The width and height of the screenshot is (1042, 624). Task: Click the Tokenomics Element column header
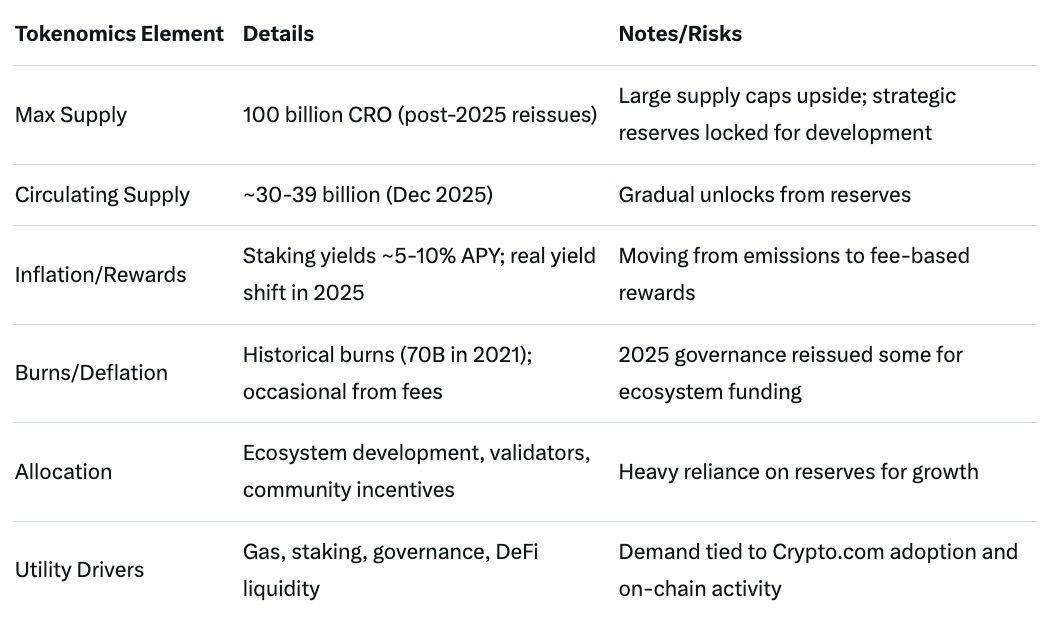tap(119, 34)
